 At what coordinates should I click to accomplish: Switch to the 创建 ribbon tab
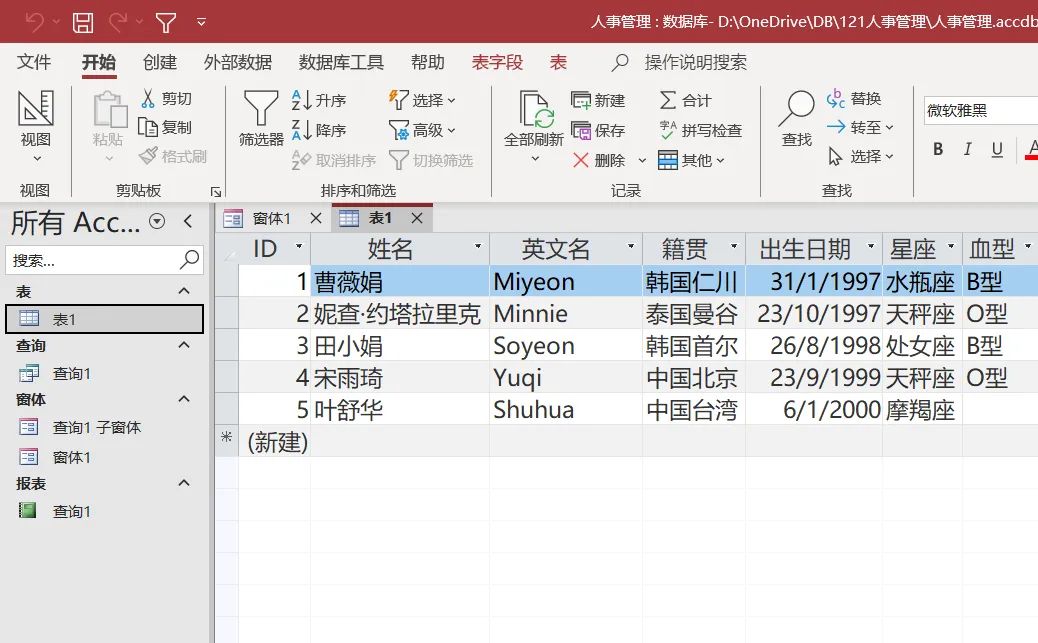[159, 62]
